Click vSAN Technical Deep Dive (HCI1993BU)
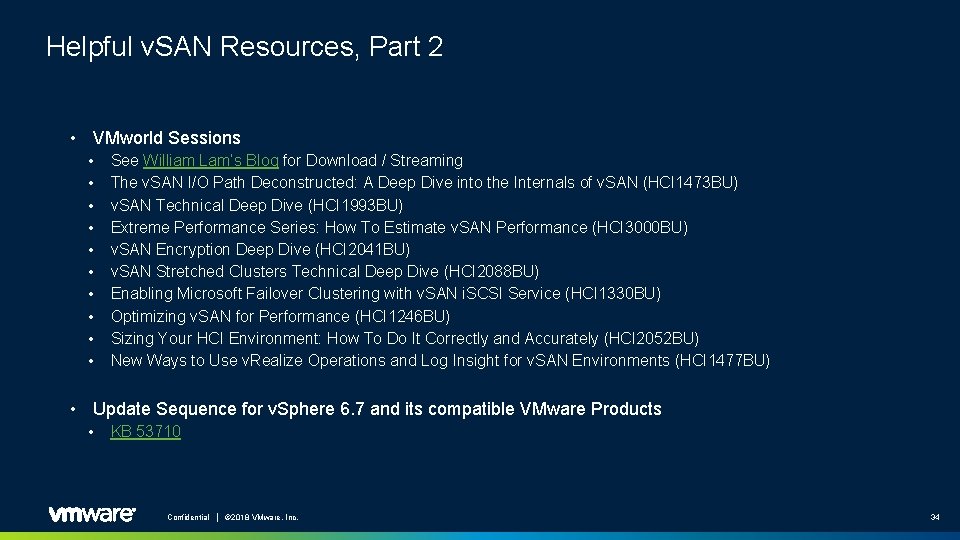 (x=257, y=205)
